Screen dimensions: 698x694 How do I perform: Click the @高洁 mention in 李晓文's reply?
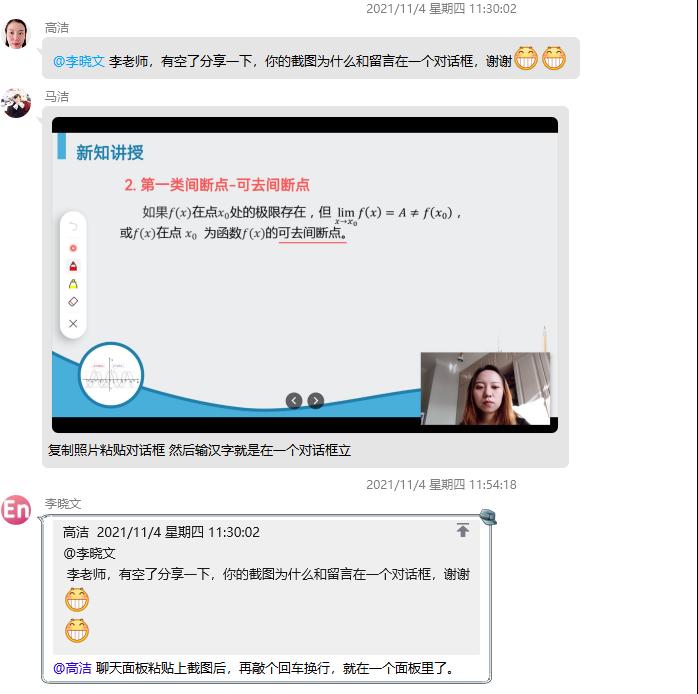pos(72,668)
